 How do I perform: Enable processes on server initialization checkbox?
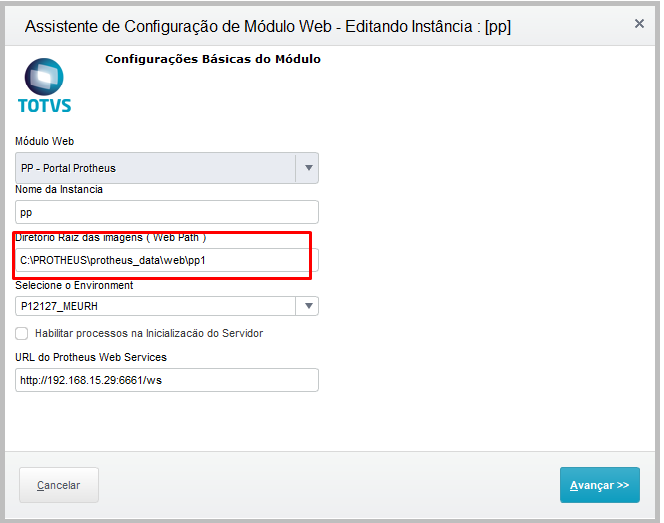(22, 334)
